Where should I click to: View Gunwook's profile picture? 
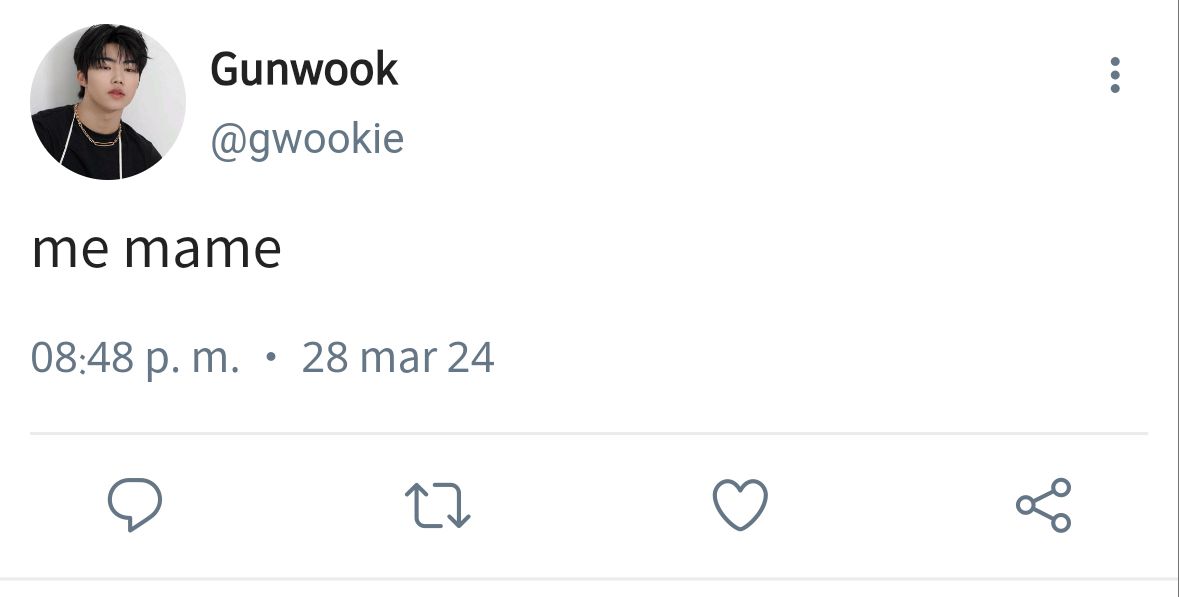point(108,102)
